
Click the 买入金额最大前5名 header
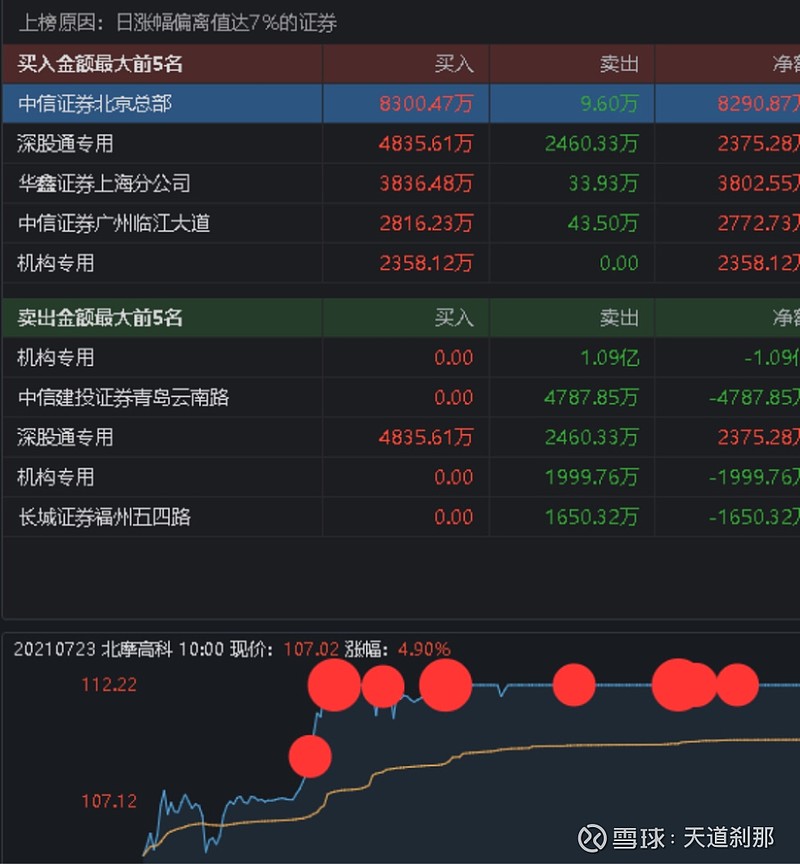coord(100,64)
